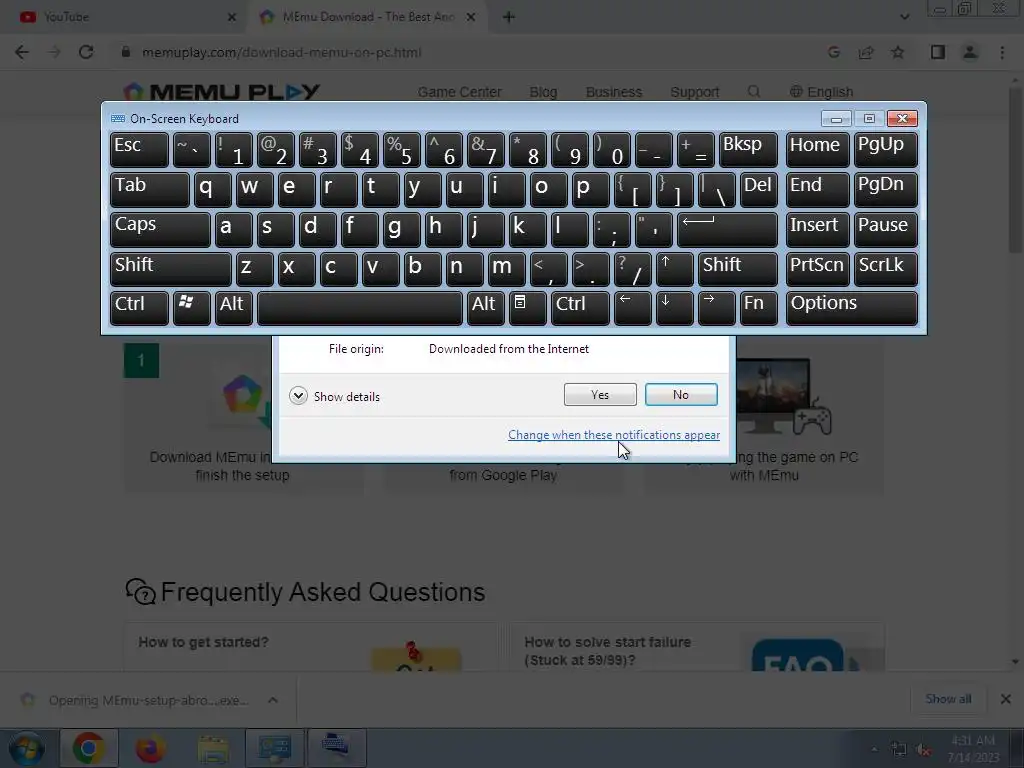1024x768 pixels.
Task: Toggle the right Alt key
Action: coord(485,308)
